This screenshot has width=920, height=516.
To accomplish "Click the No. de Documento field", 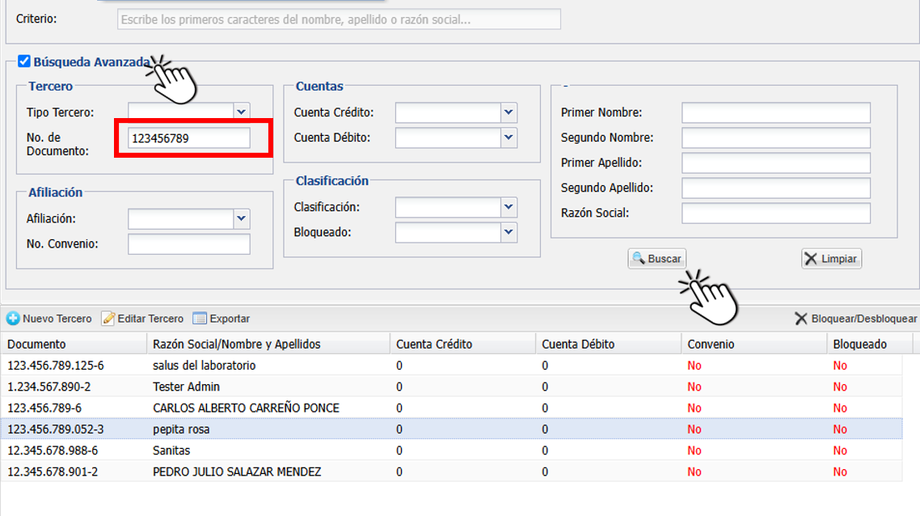I will coord(189,138).
